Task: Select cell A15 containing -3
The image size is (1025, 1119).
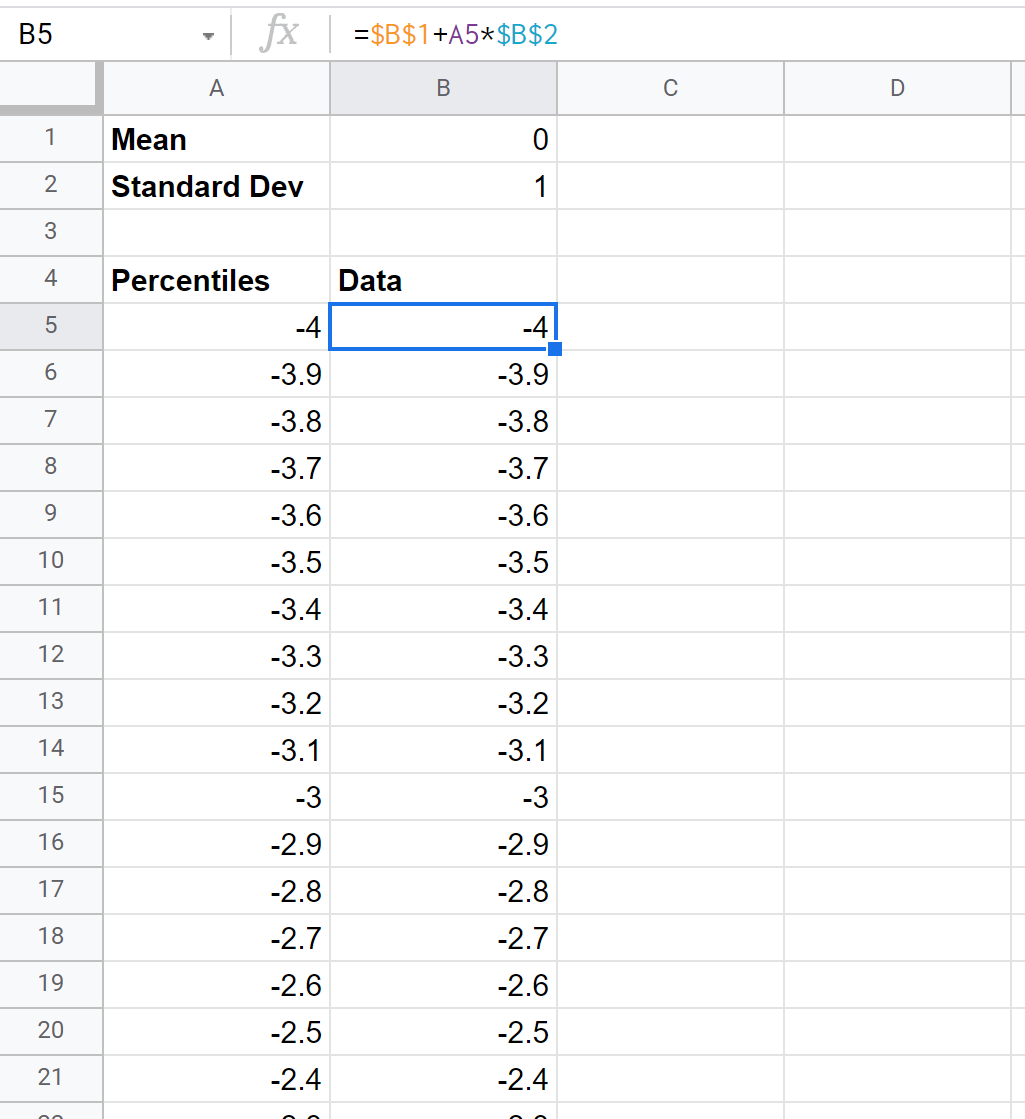Action: coord(216,797)
